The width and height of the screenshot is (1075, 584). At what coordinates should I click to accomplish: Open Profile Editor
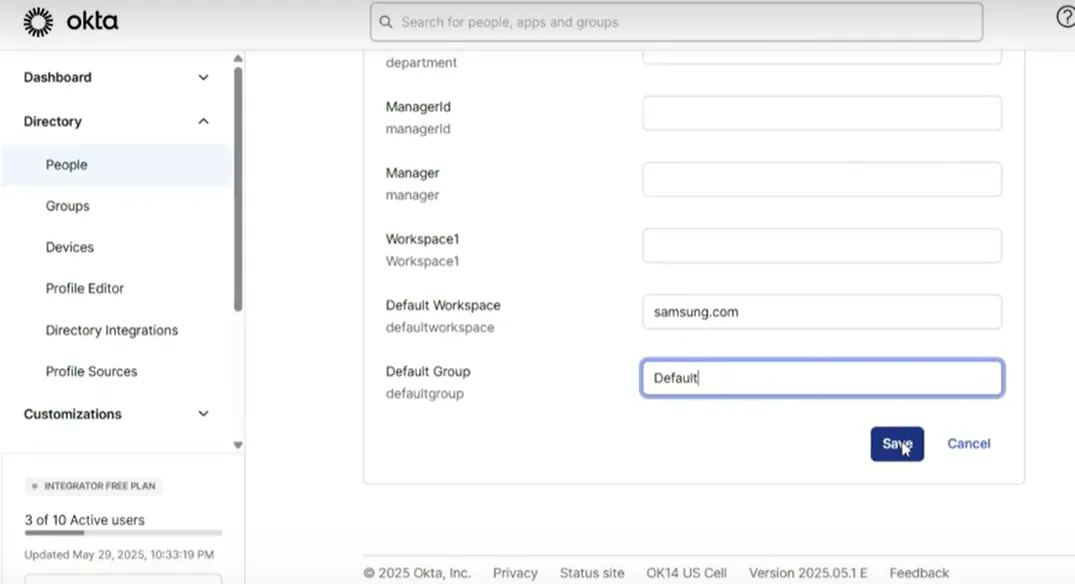pos(85,288)
